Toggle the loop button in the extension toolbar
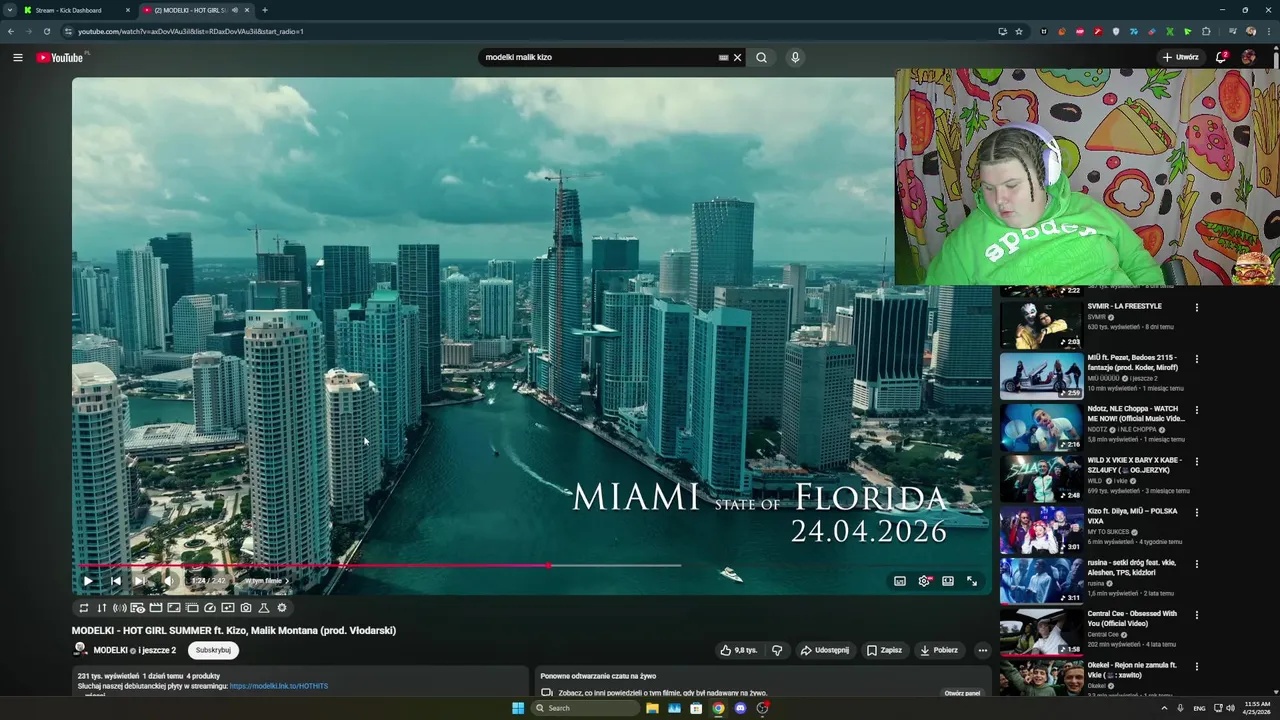Viewport: 1280px width, 720px height. [x=84, y=608]
